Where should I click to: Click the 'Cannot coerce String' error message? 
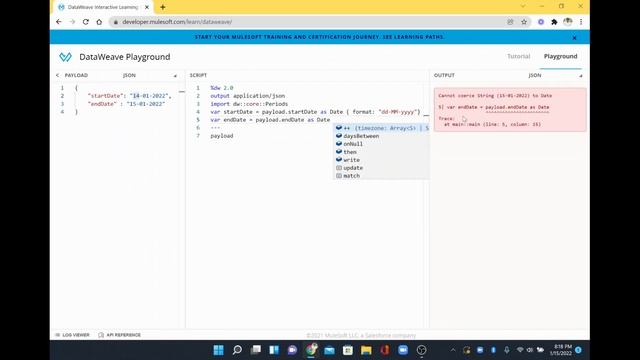click(x=495, y=96)
